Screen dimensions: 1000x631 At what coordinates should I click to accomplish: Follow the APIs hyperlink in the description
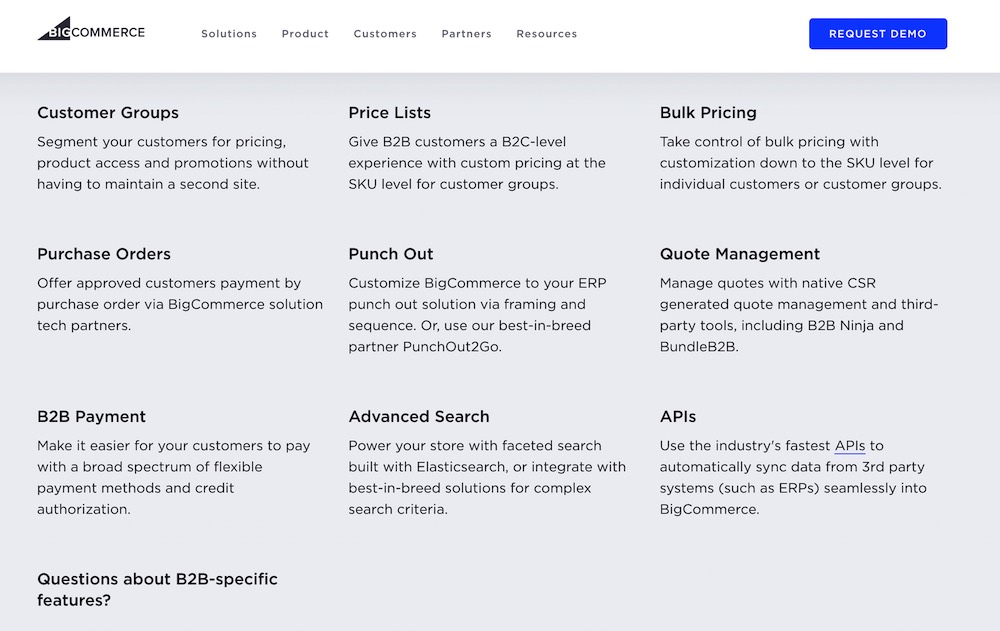[850, 446]
